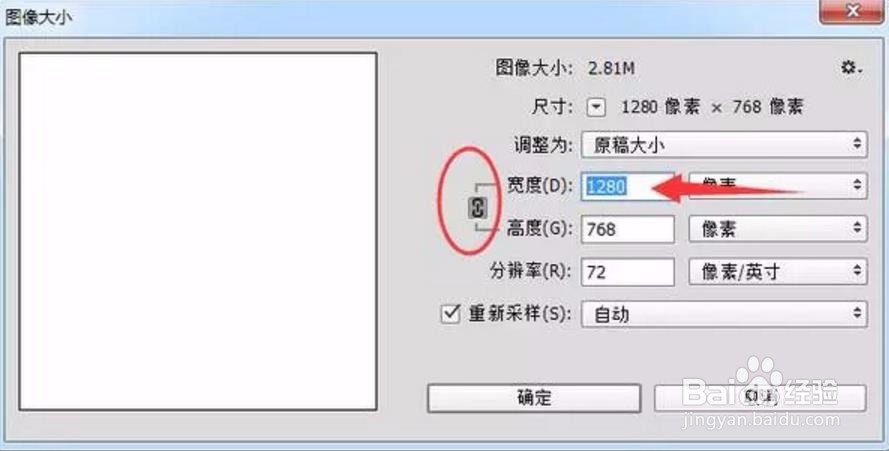Click the 分辨率 field showing 72
Viewport: 889px width, 451px height.
[x=628, y=272]
